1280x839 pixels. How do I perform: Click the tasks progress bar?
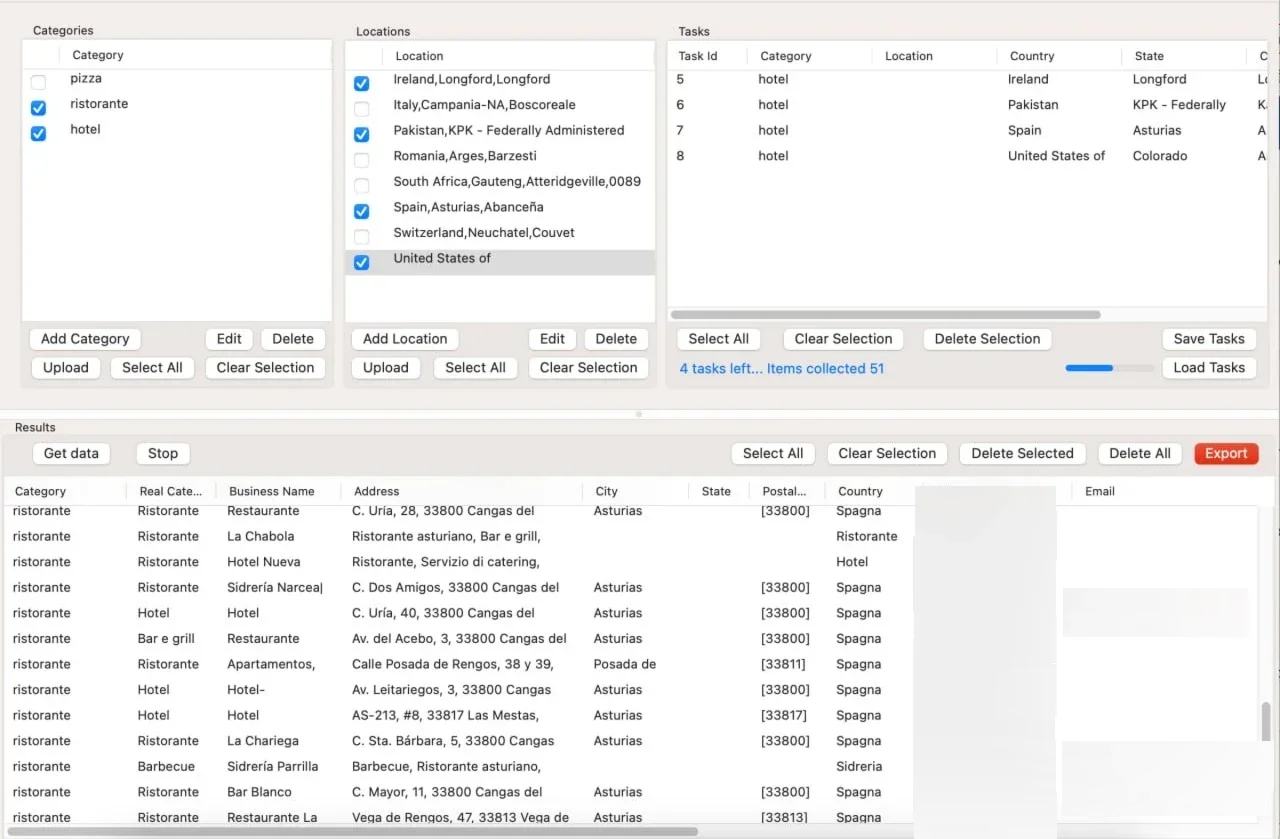pos(1110,368)
